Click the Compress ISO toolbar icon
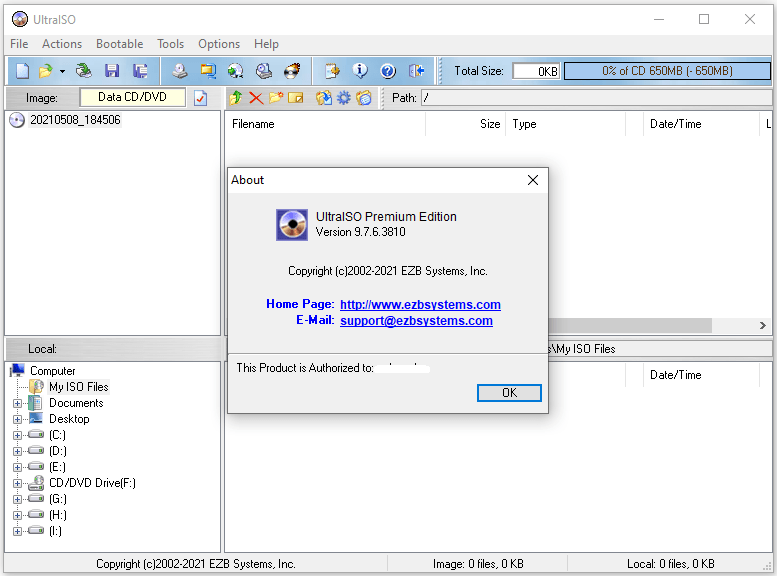The height and width of the screenshot is (576, 777). 208,71
